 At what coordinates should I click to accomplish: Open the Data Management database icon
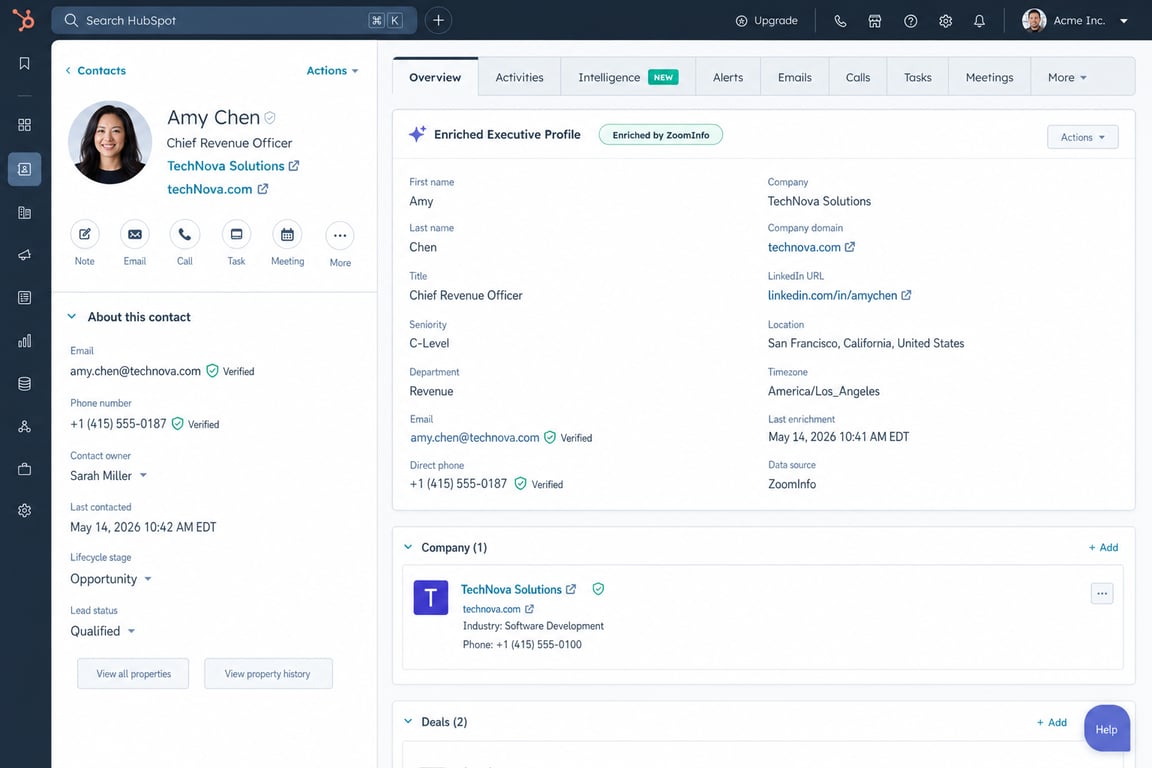[24, 384]
